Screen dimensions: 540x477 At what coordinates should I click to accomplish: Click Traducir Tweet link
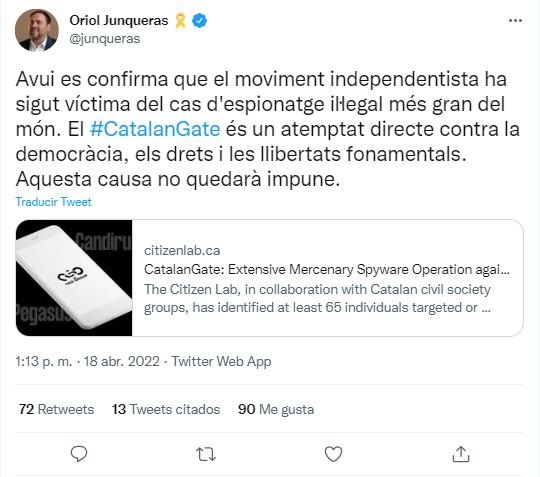click(x=53, y=201)
